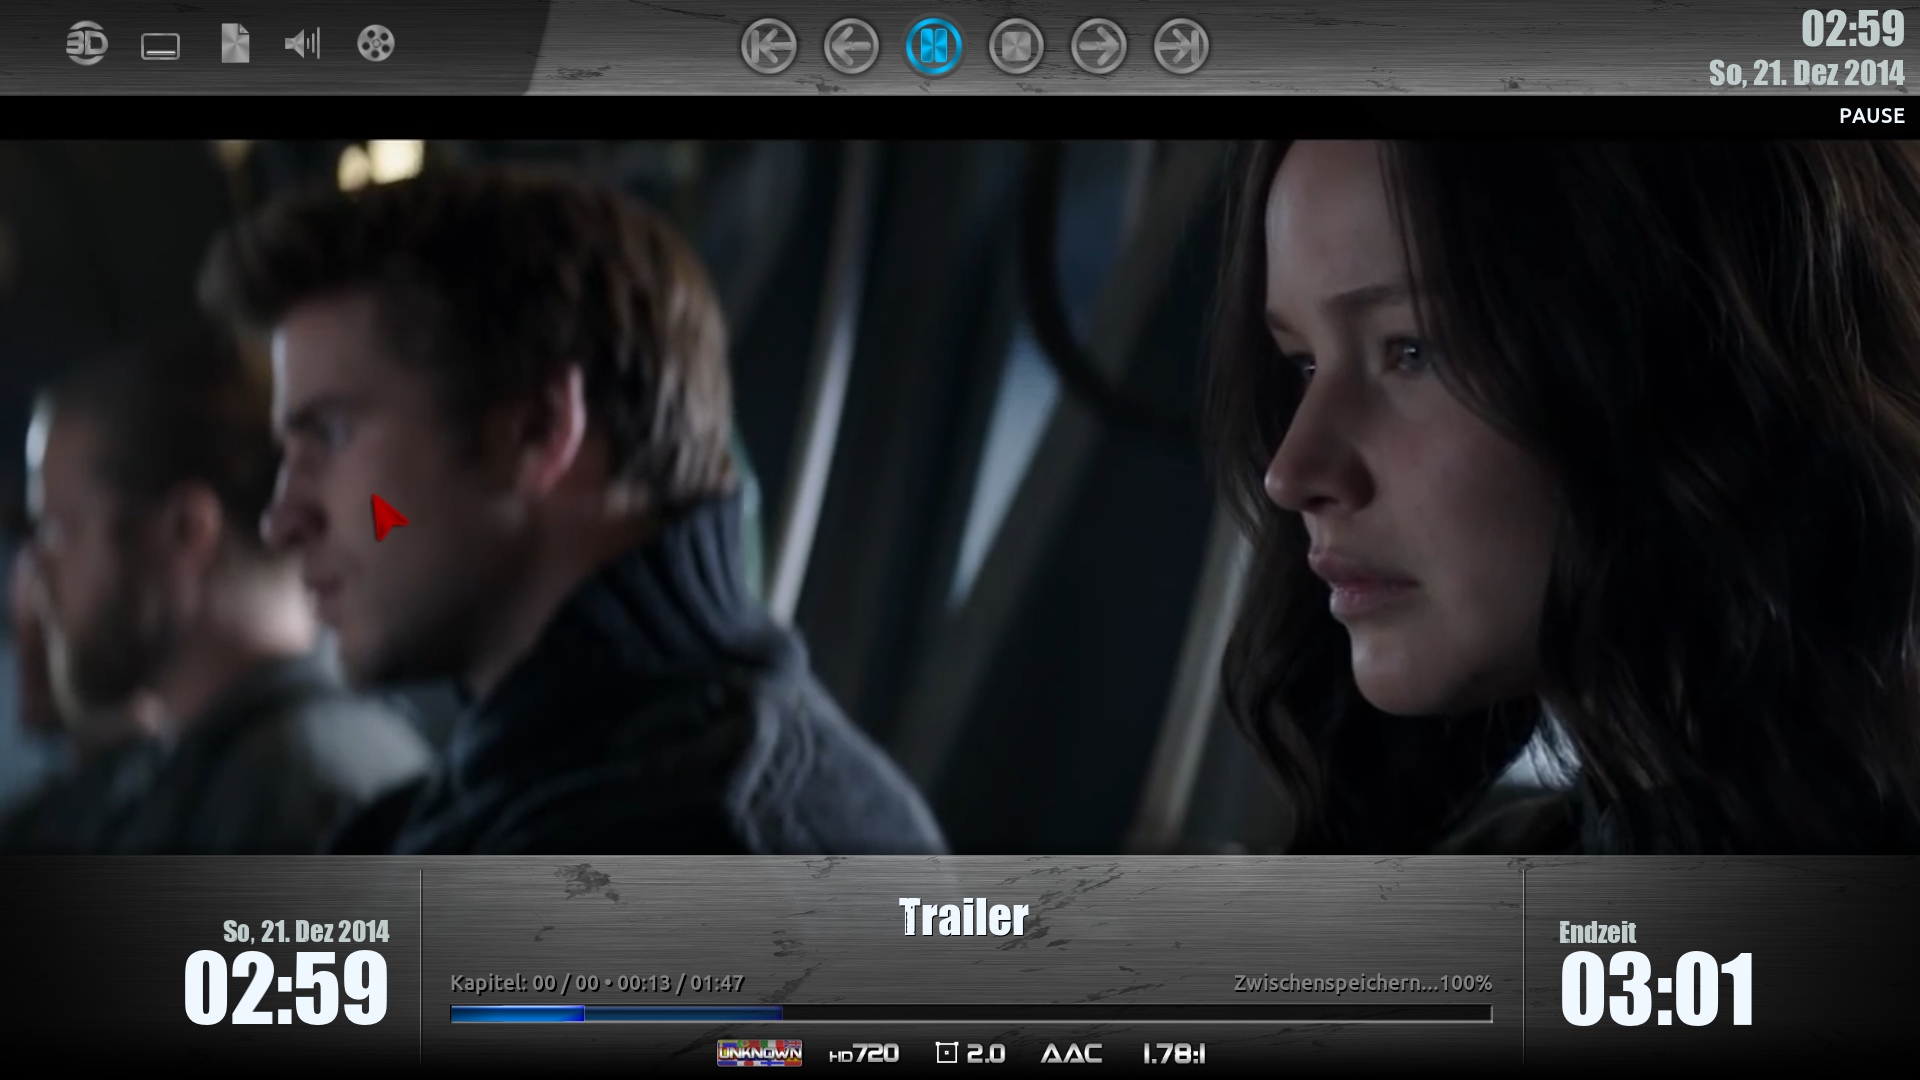
Task: Click the paused video frame
Action: point(960,497)
